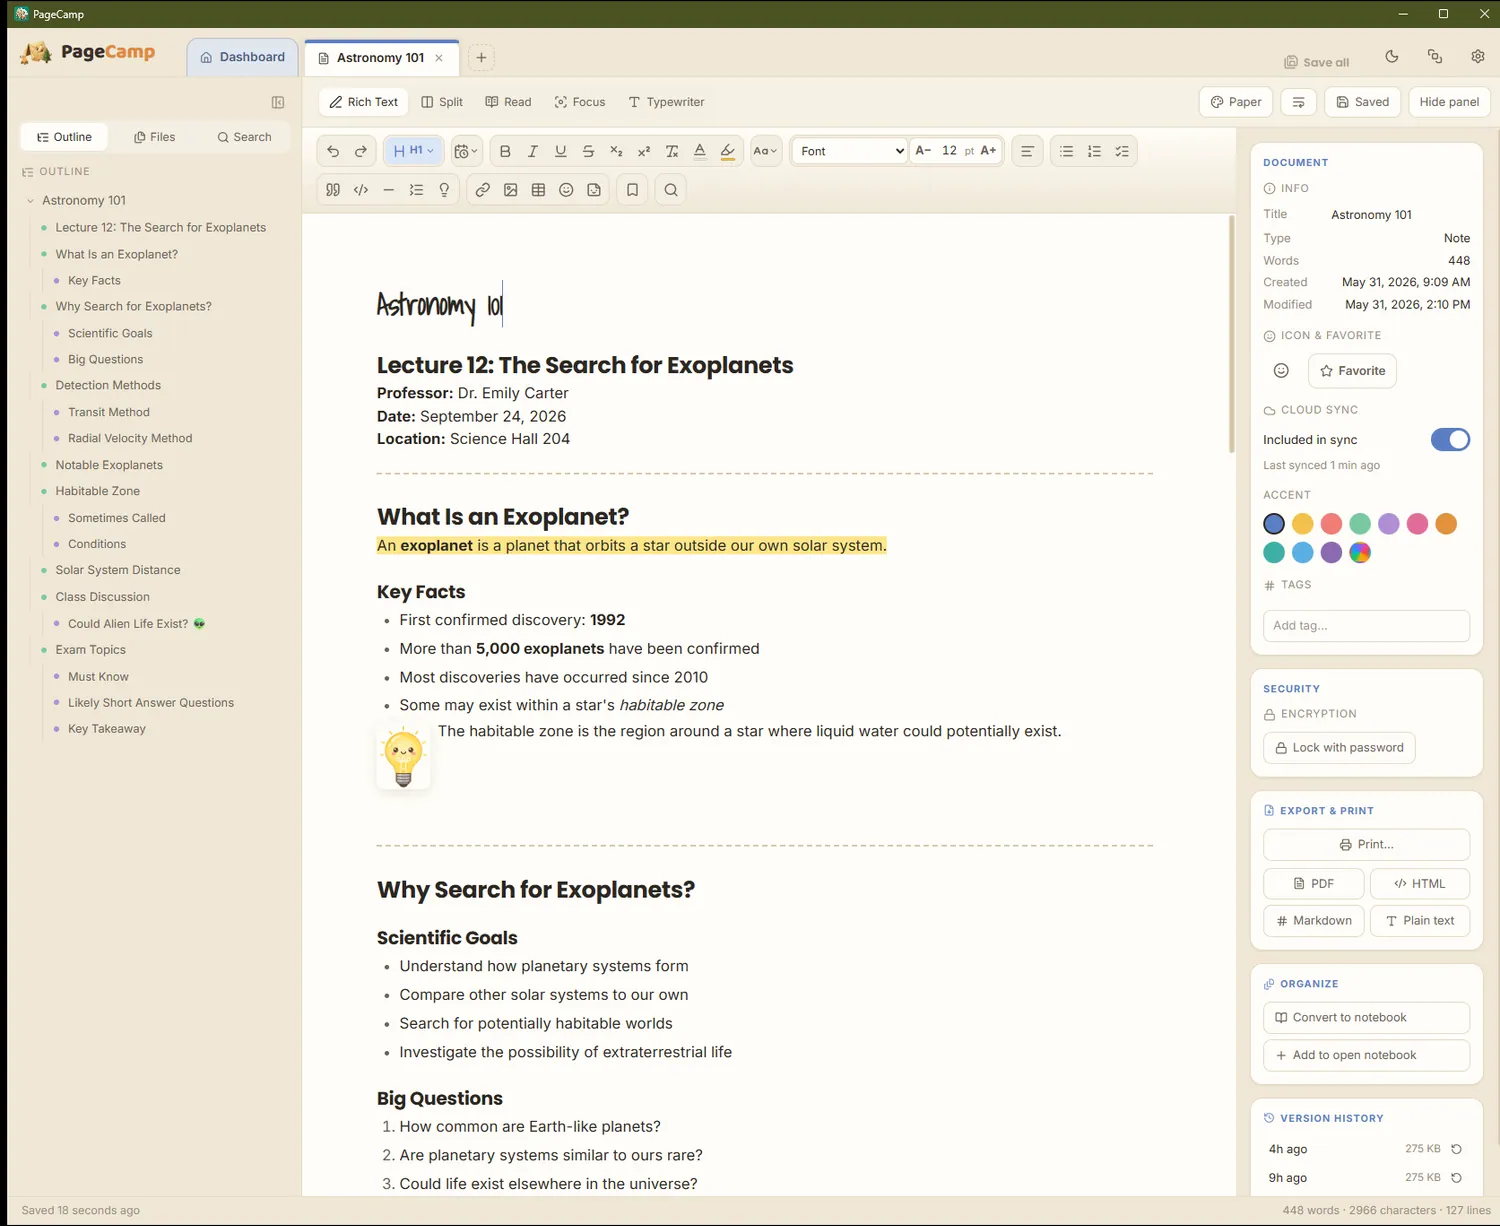The image size is (1500, 1226).
Task: Switch to dark mode
Action: [x=1392, y=57]
